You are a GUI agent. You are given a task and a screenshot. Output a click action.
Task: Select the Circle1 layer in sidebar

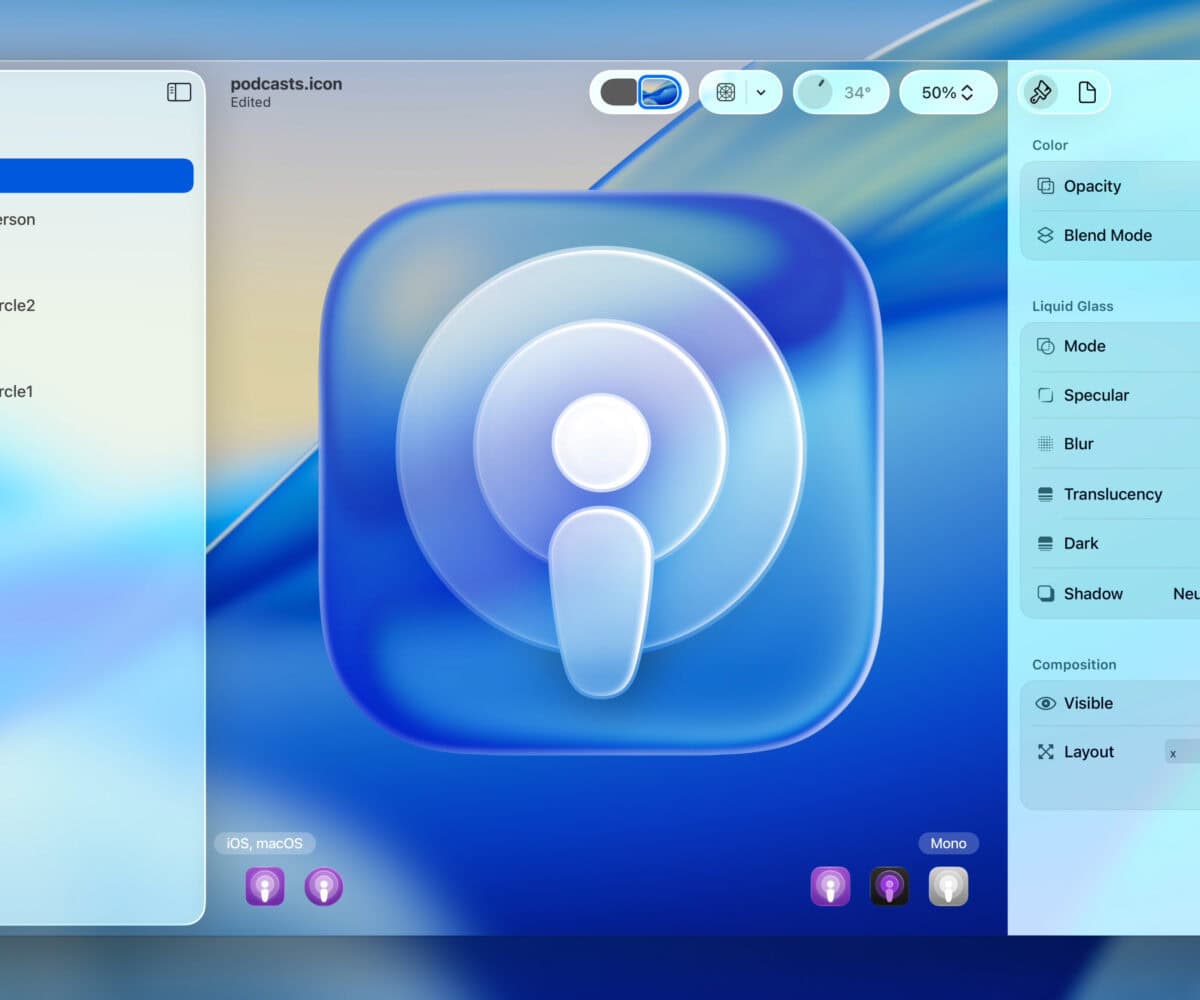point(17,392)
